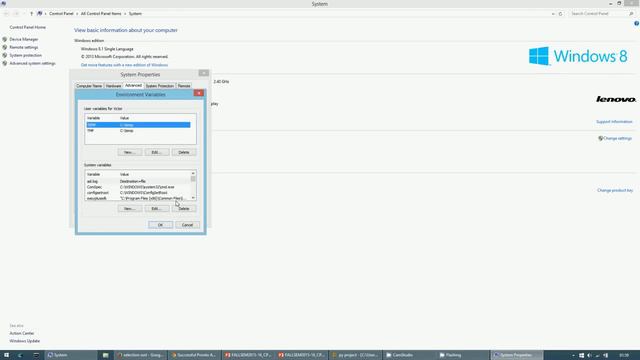Click the Advanced system settings shield icon
The image size is (640, 360).
pos(5,63)
